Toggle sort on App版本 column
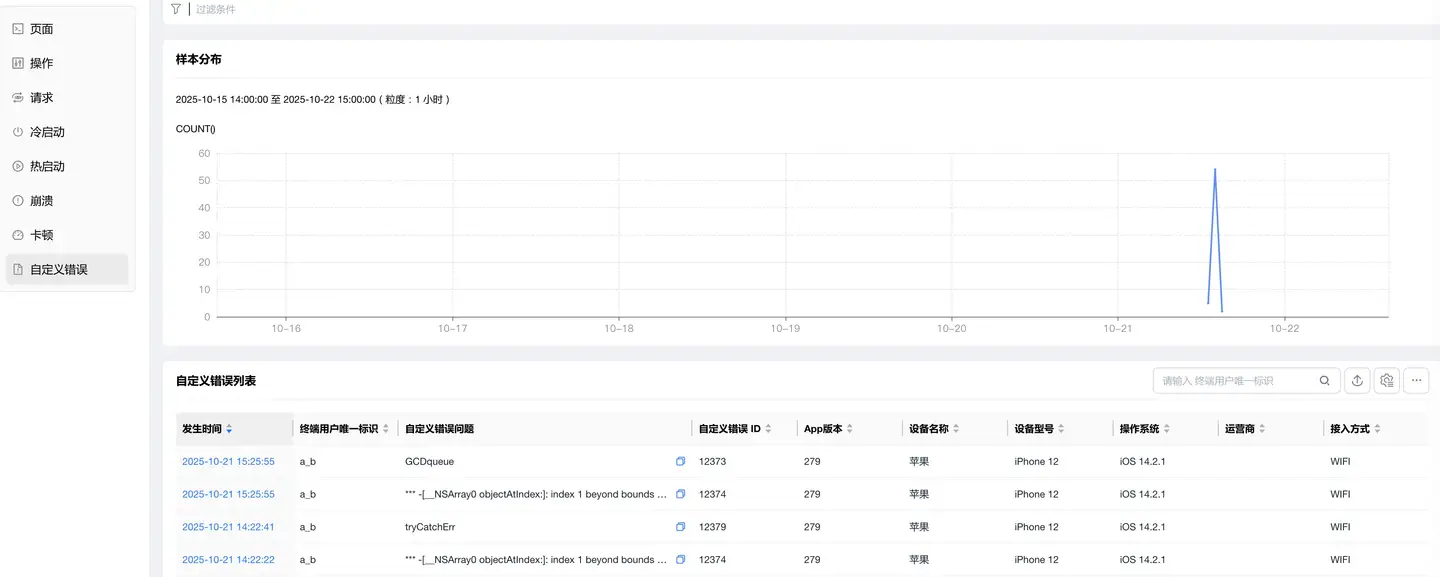The image size is (1440, 577). pyautogui.click(x=850, y=429)
